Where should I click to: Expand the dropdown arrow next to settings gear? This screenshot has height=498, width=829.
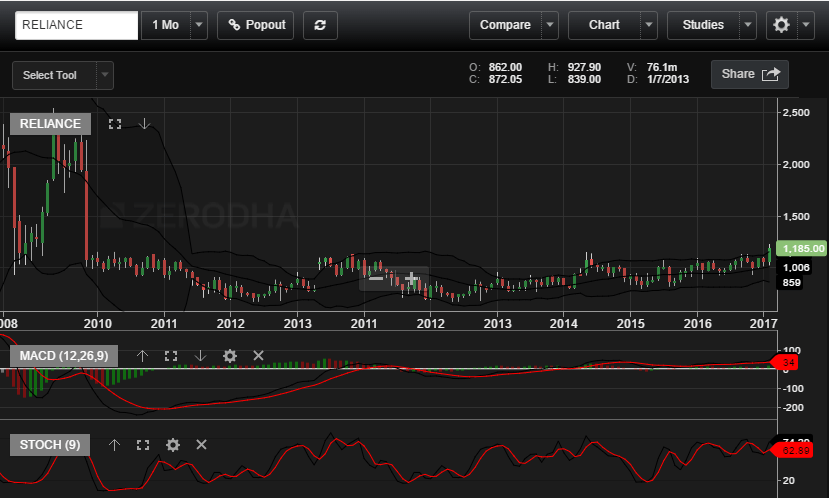click(806, 25)
